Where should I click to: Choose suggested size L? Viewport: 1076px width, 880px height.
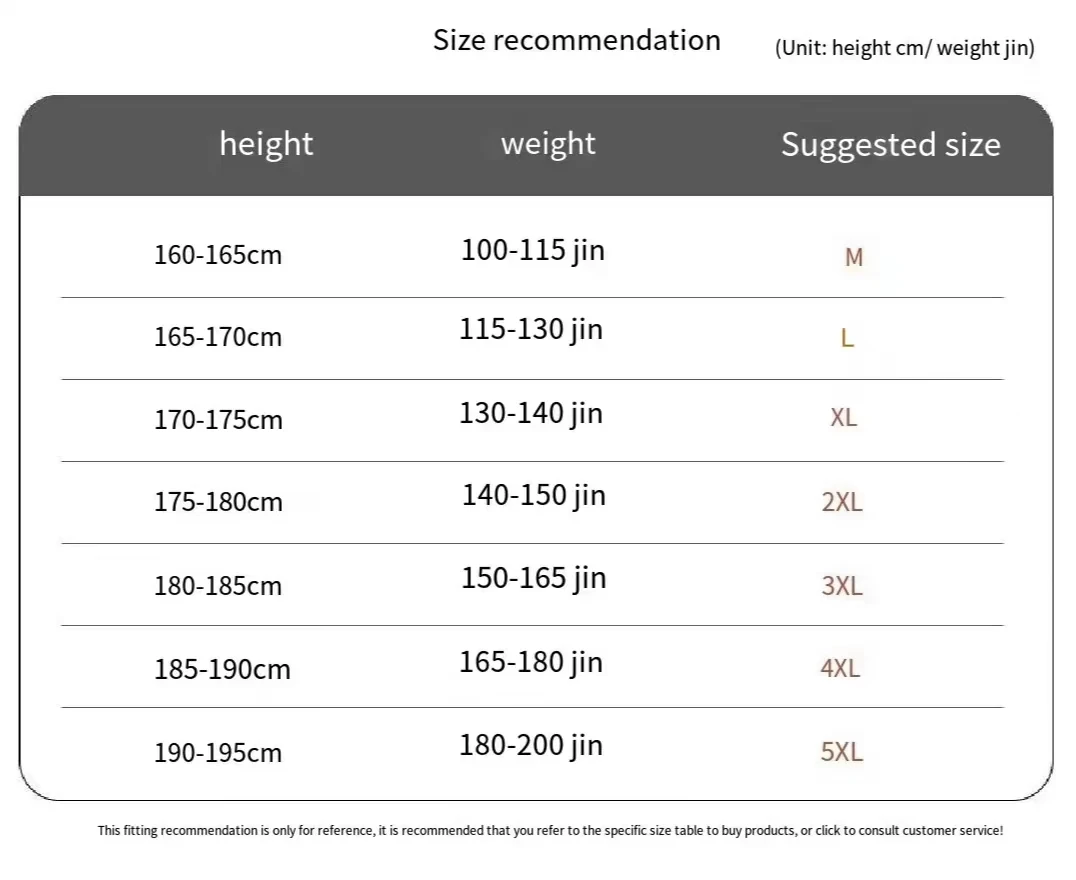tap(847, 338)
